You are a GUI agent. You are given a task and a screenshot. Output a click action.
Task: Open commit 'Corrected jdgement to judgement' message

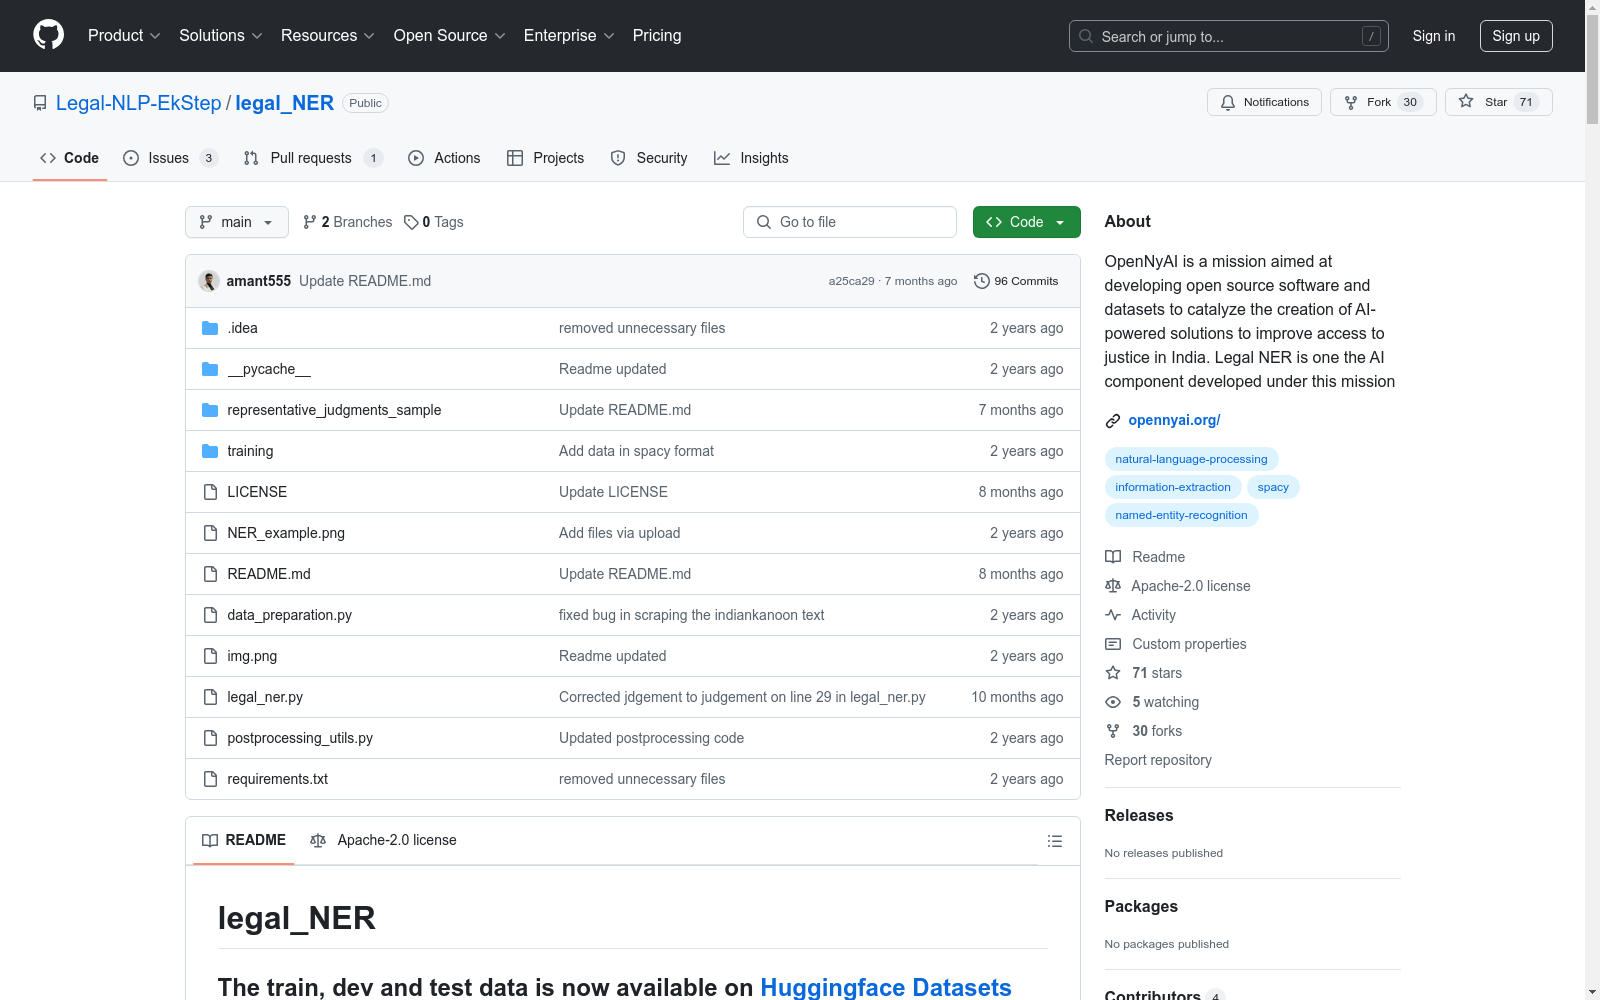(742, 697)
